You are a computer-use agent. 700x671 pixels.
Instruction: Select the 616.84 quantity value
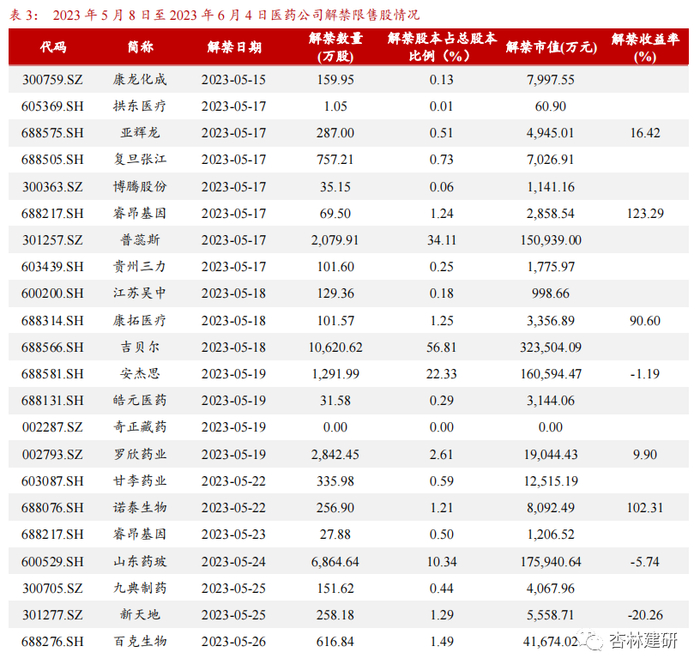pyautogui.click(x=335, y=642)
